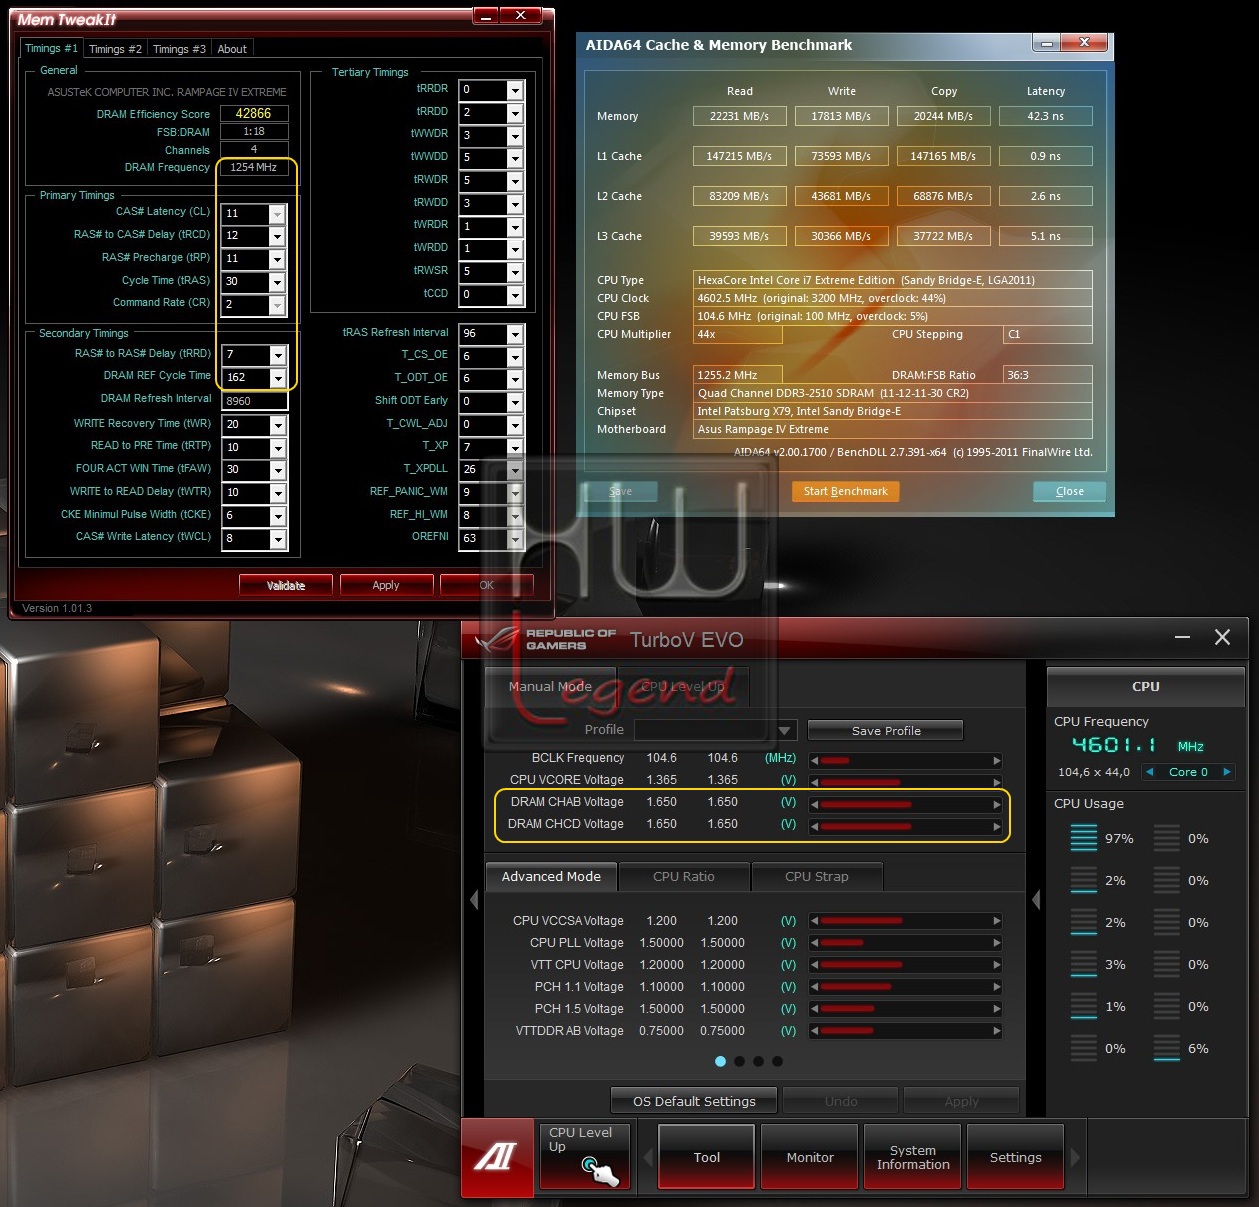Select the CPU Strap tab
1259x1207 pixels.
coord(817,877)
